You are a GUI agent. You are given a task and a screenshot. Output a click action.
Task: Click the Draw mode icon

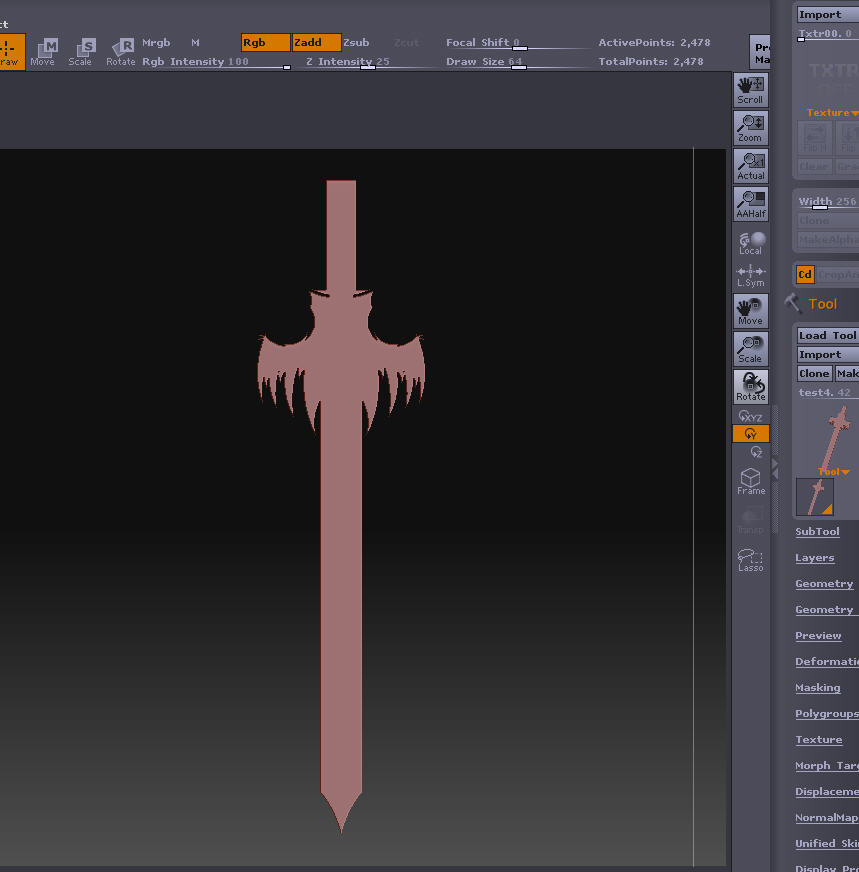point(10,51)
